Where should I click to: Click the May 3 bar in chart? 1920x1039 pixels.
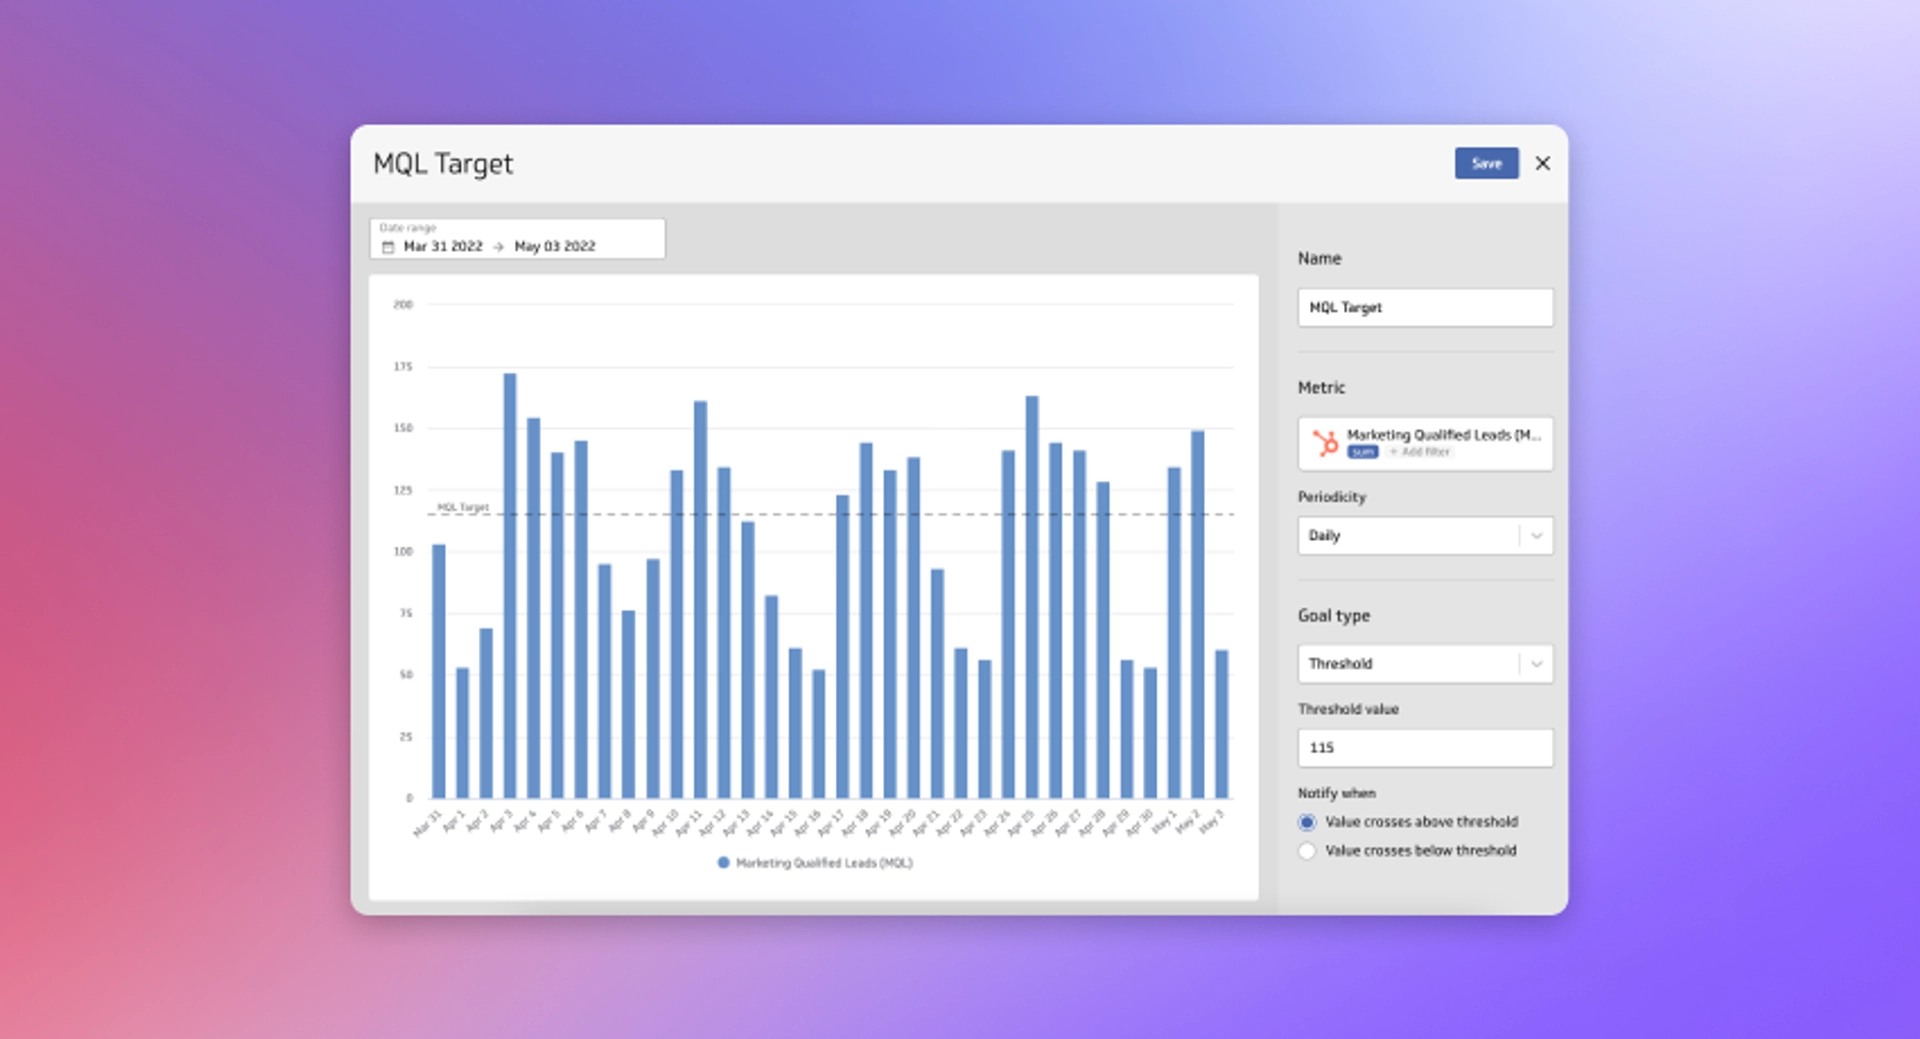pyautogui.click(x=1221, y=724)
